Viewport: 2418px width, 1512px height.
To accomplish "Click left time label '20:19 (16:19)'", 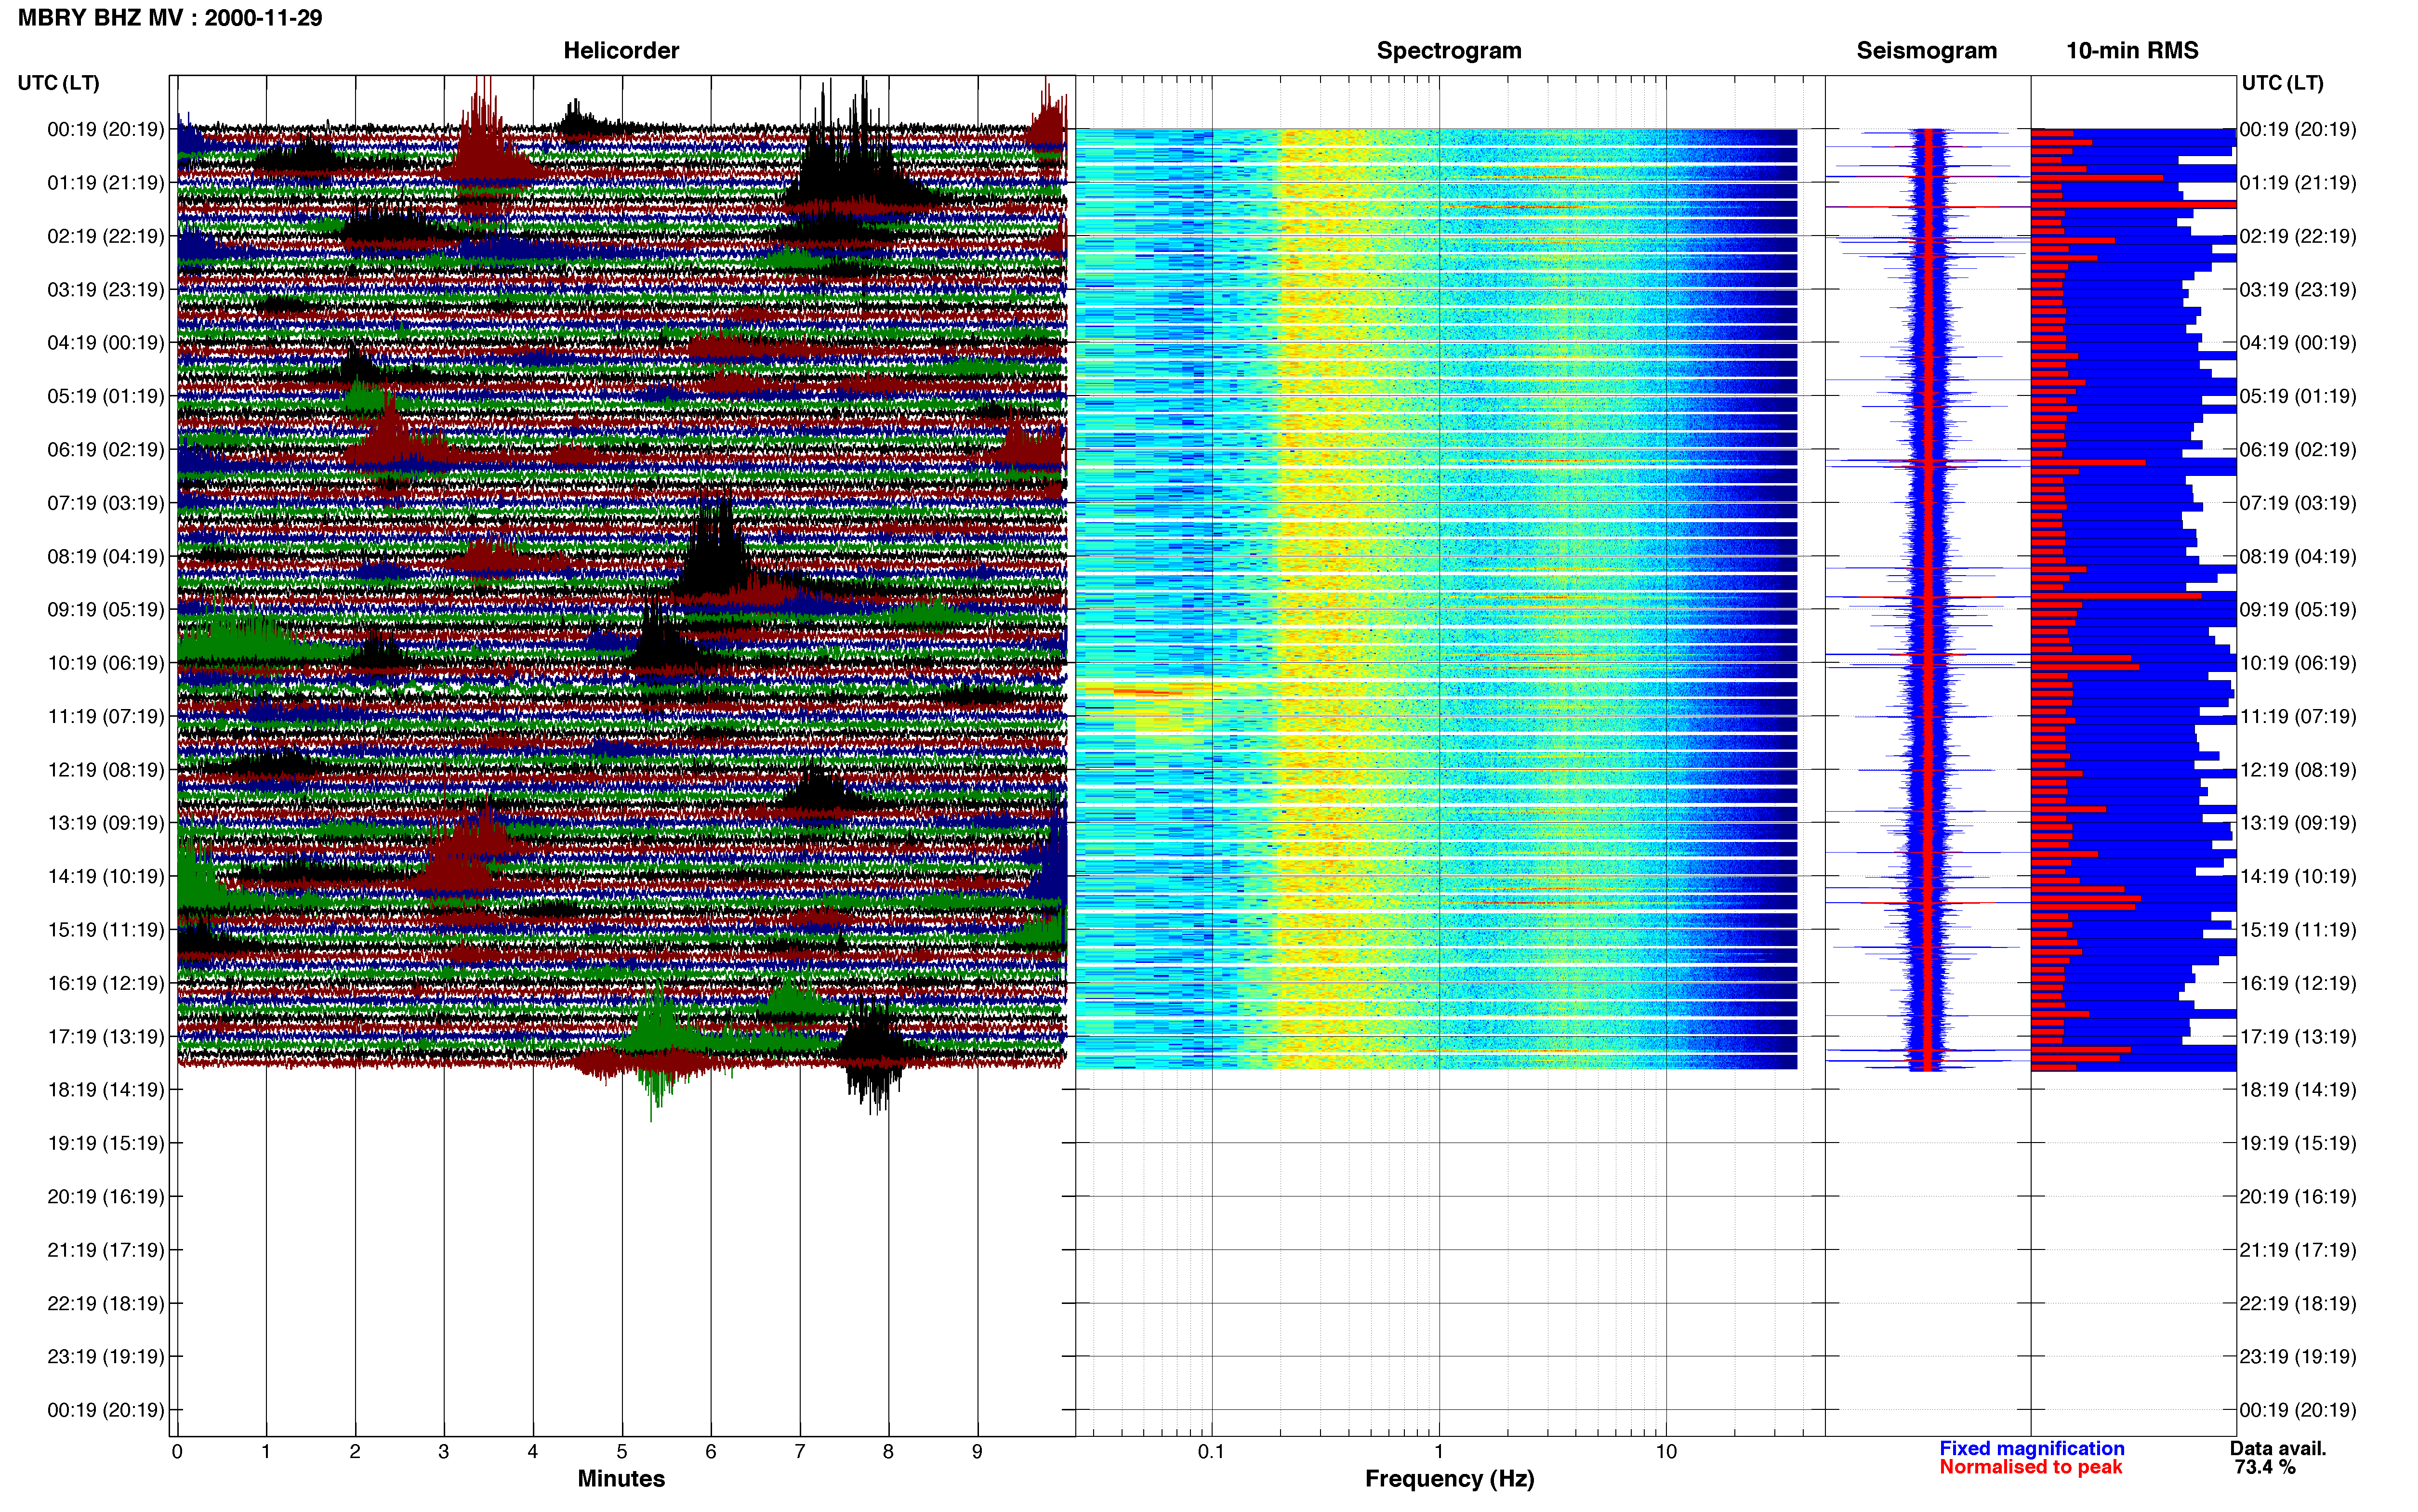I will tap(106, 1197).
